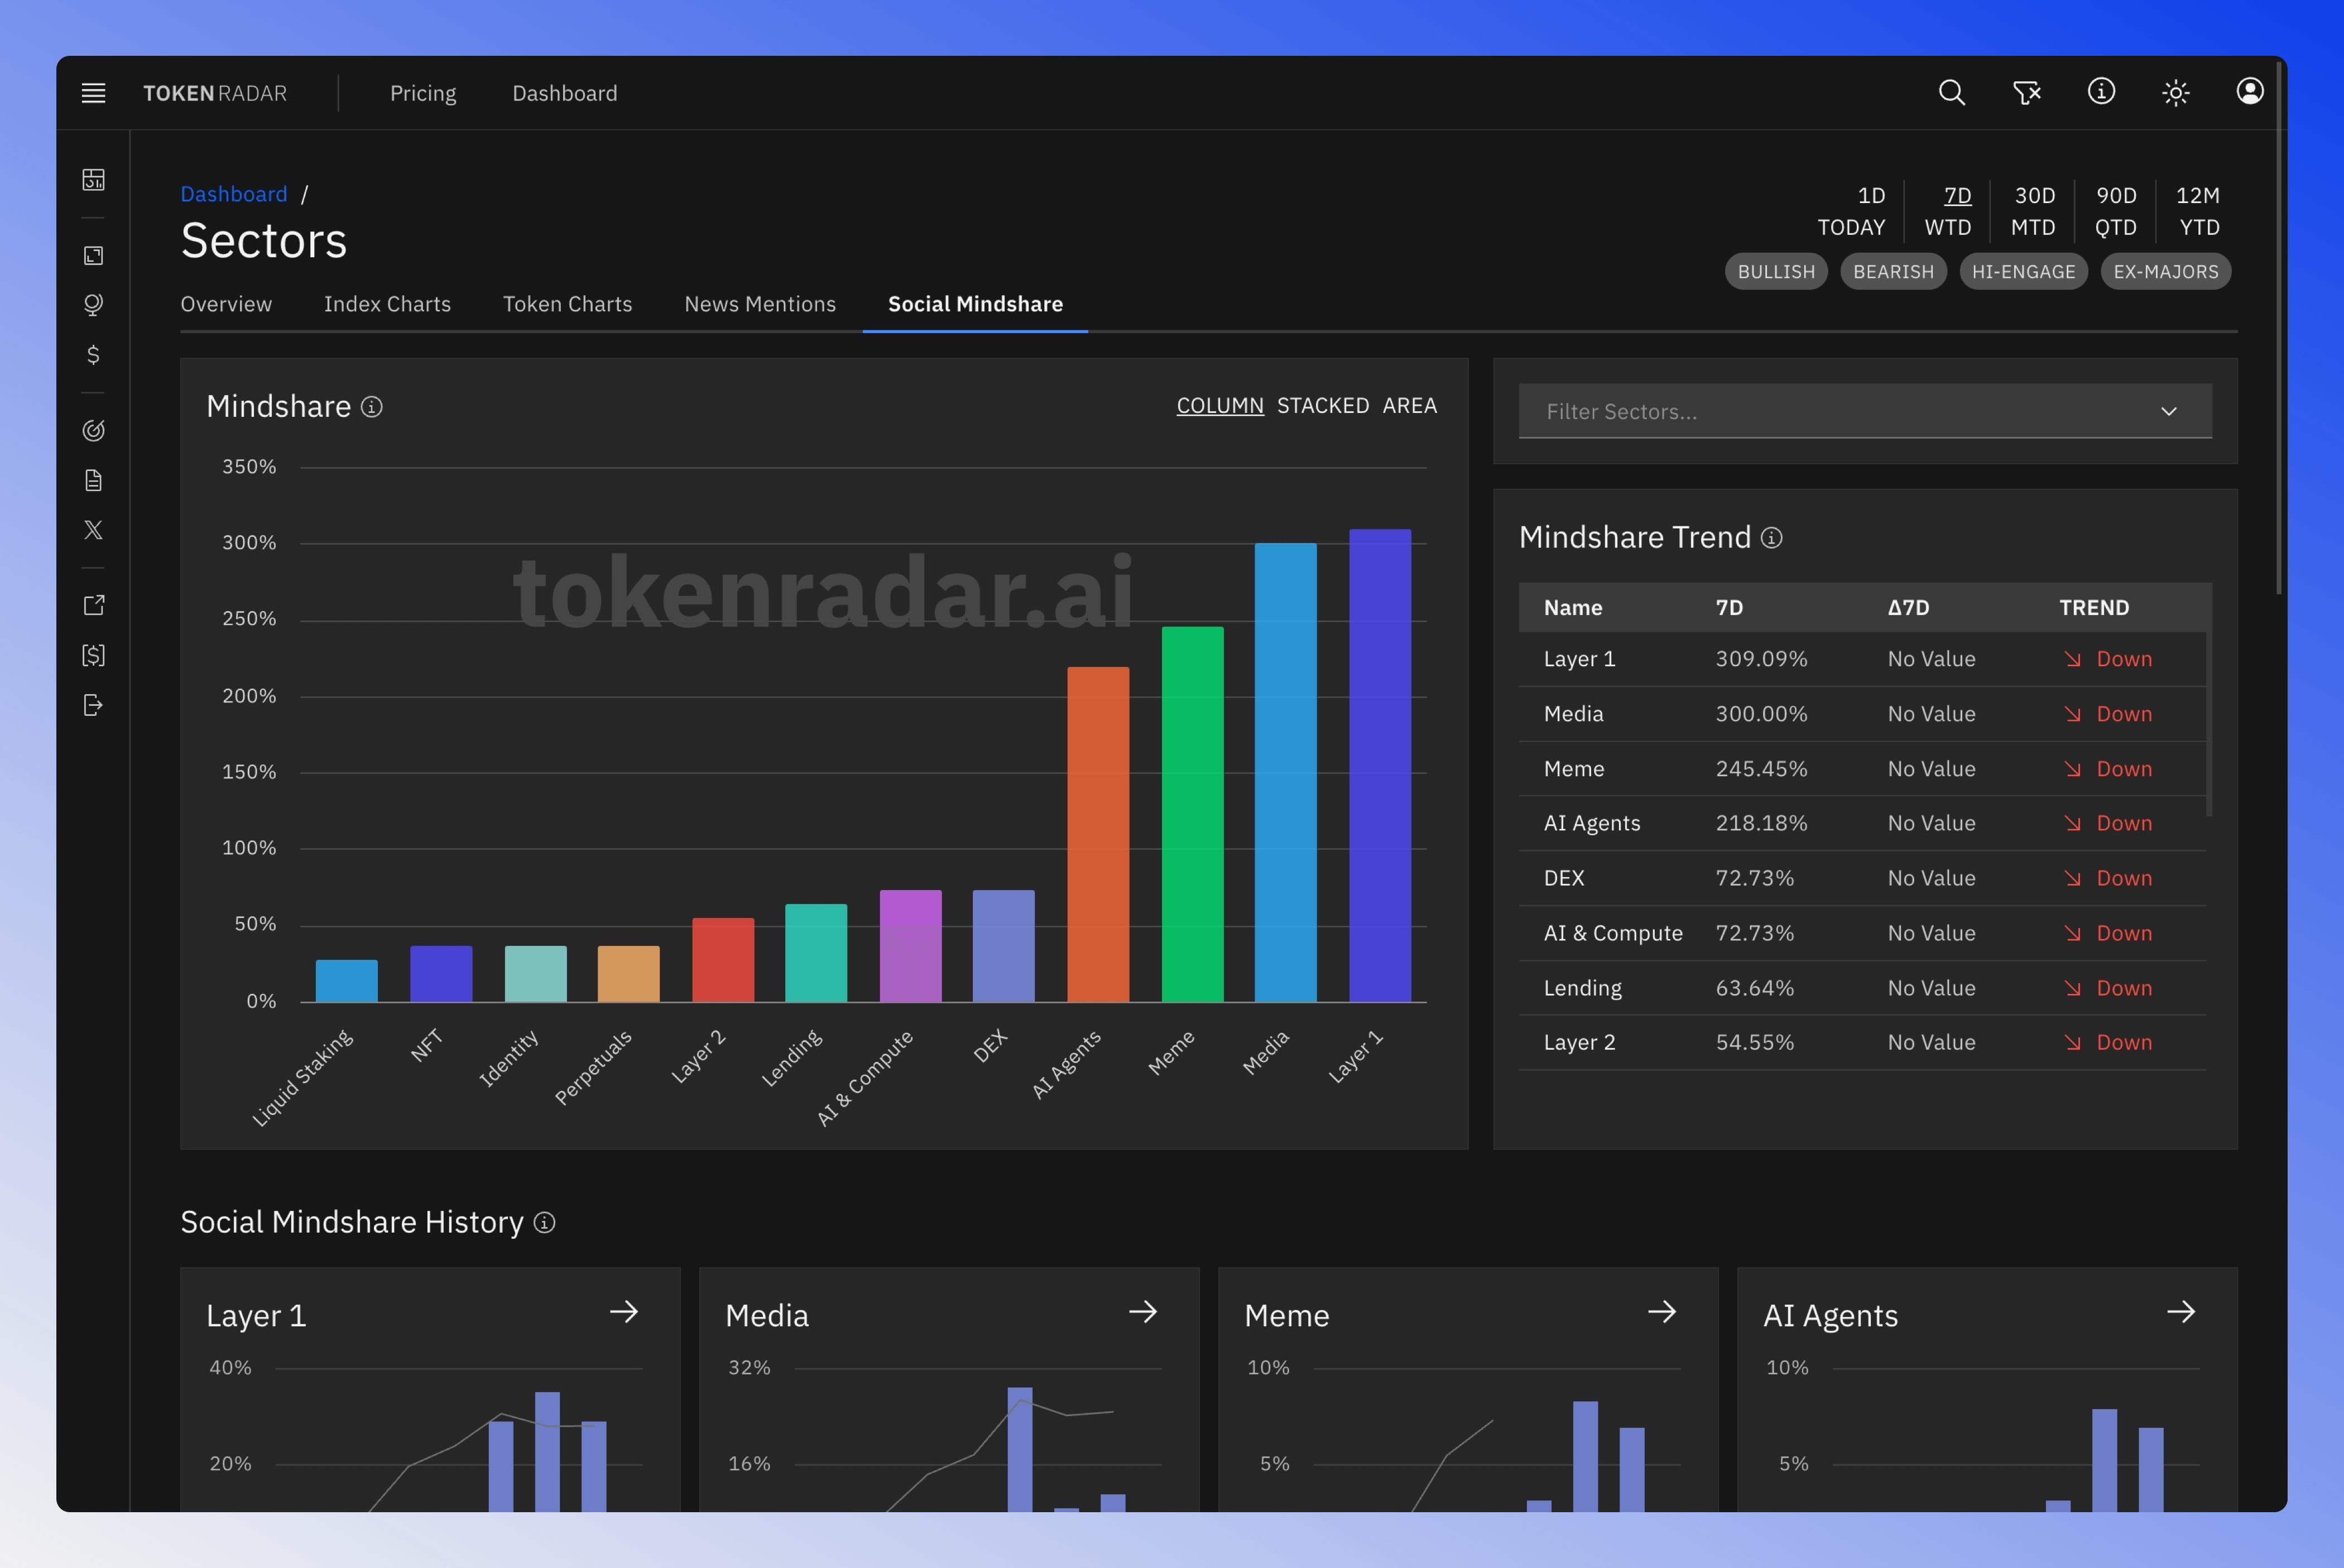Switch chart to COLUMN view
The image size is (2344, 1568).
coord(1219,405)
